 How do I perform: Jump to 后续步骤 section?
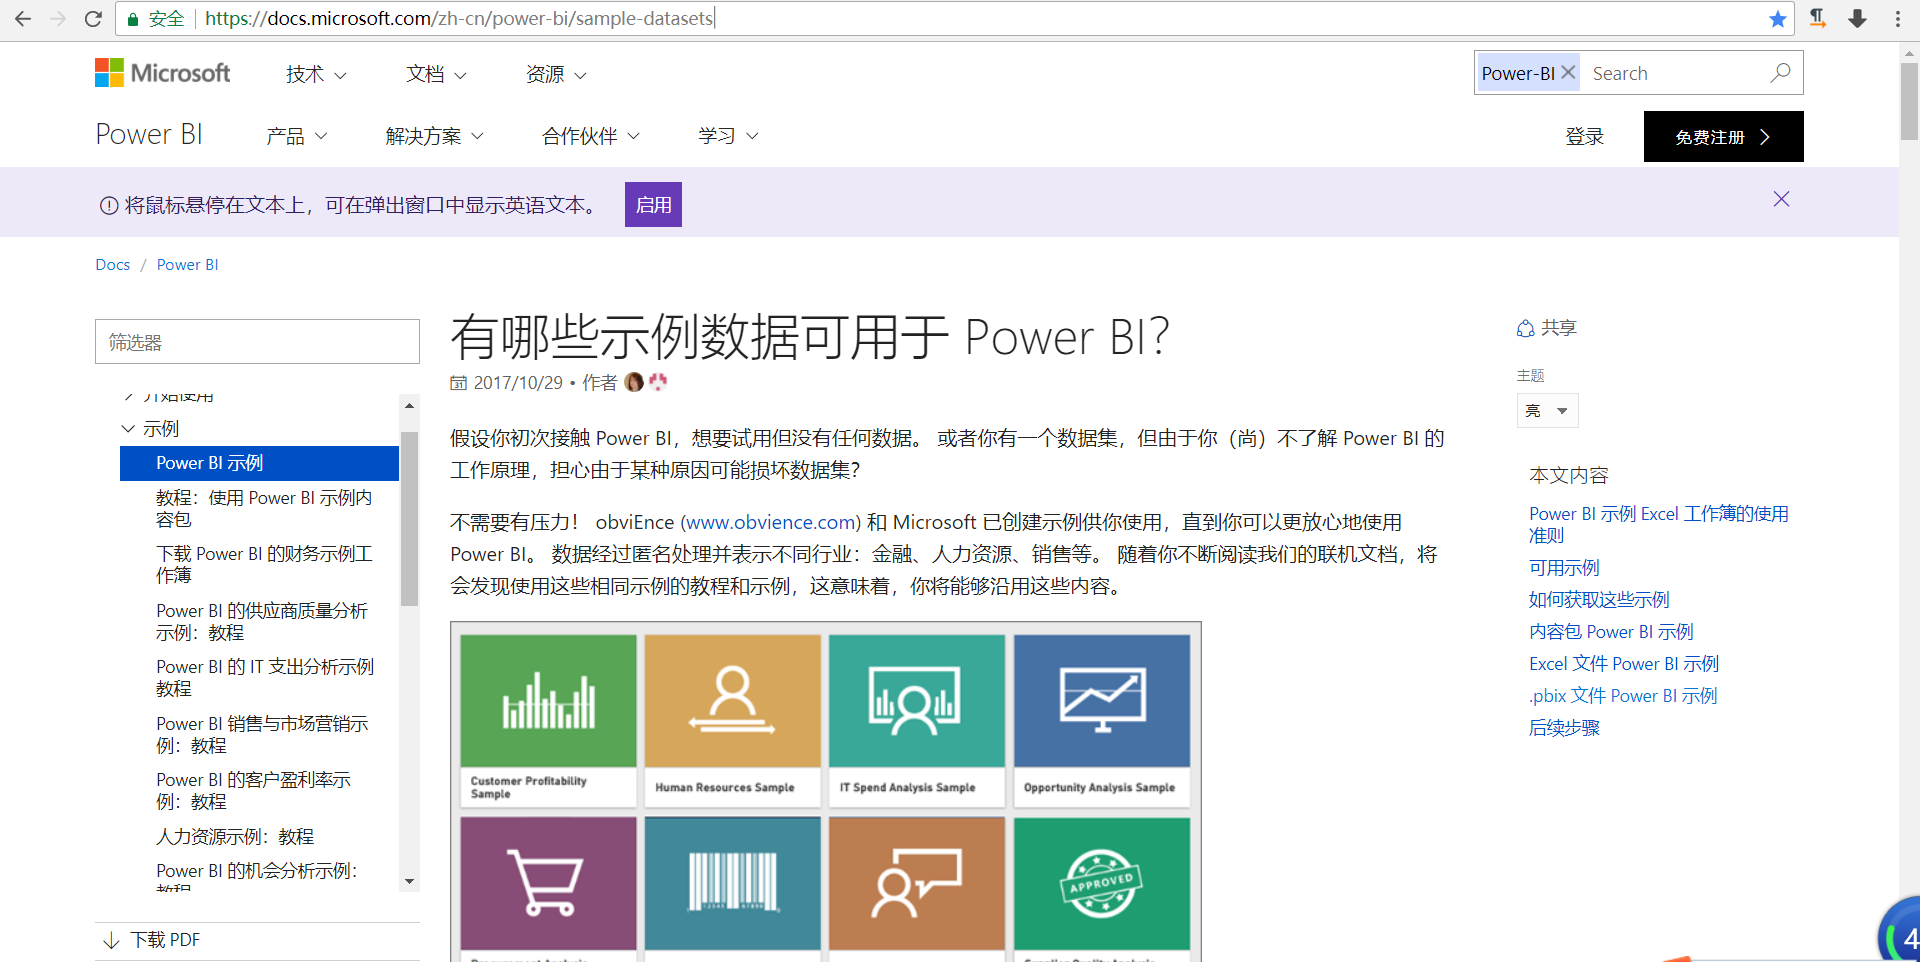point(1564,728)
